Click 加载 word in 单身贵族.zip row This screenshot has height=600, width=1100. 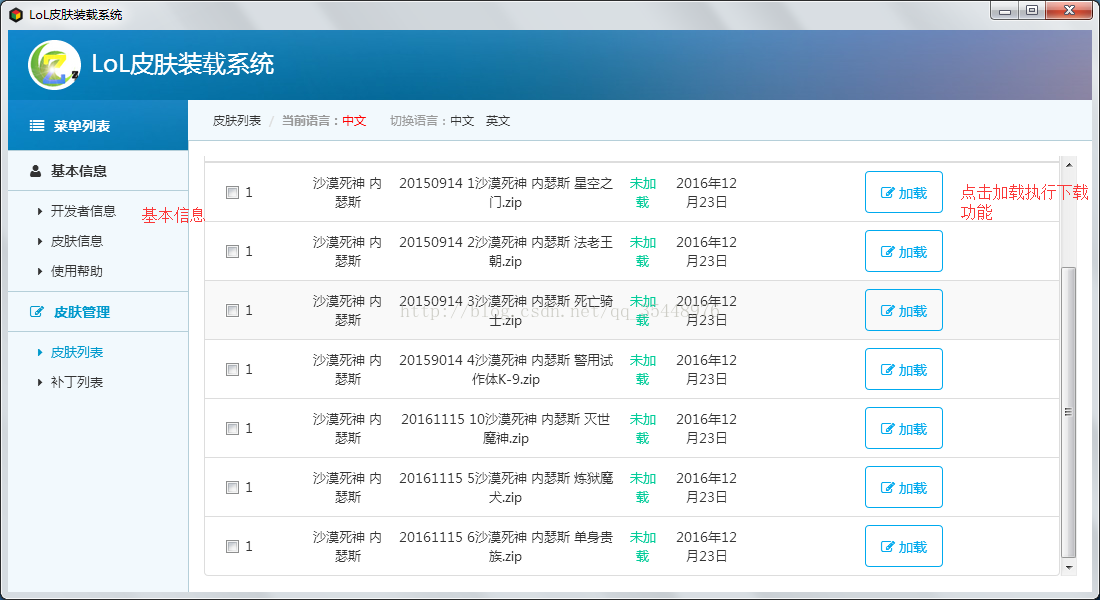tap(913, 547)
